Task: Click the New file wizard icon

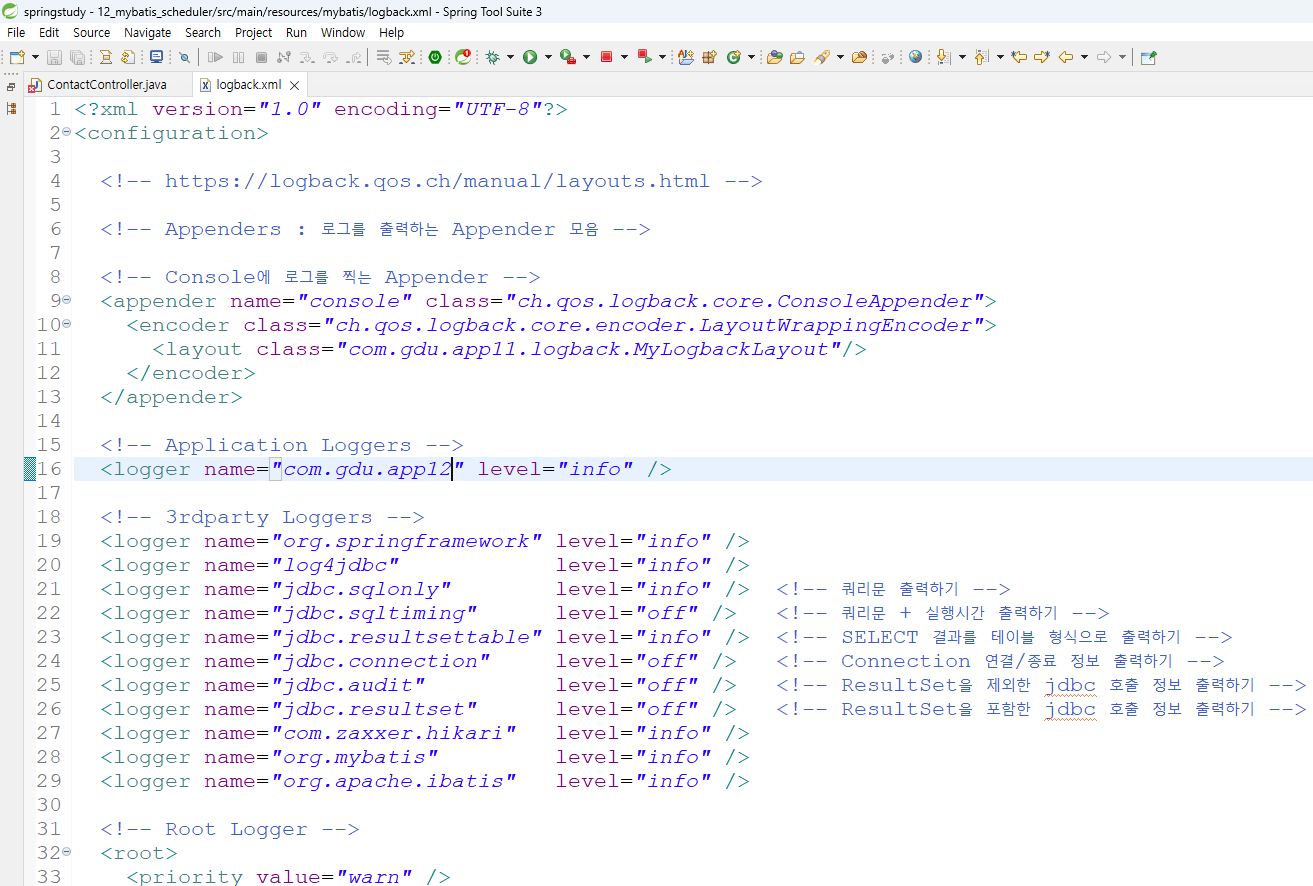Action: tap(17, 57)
